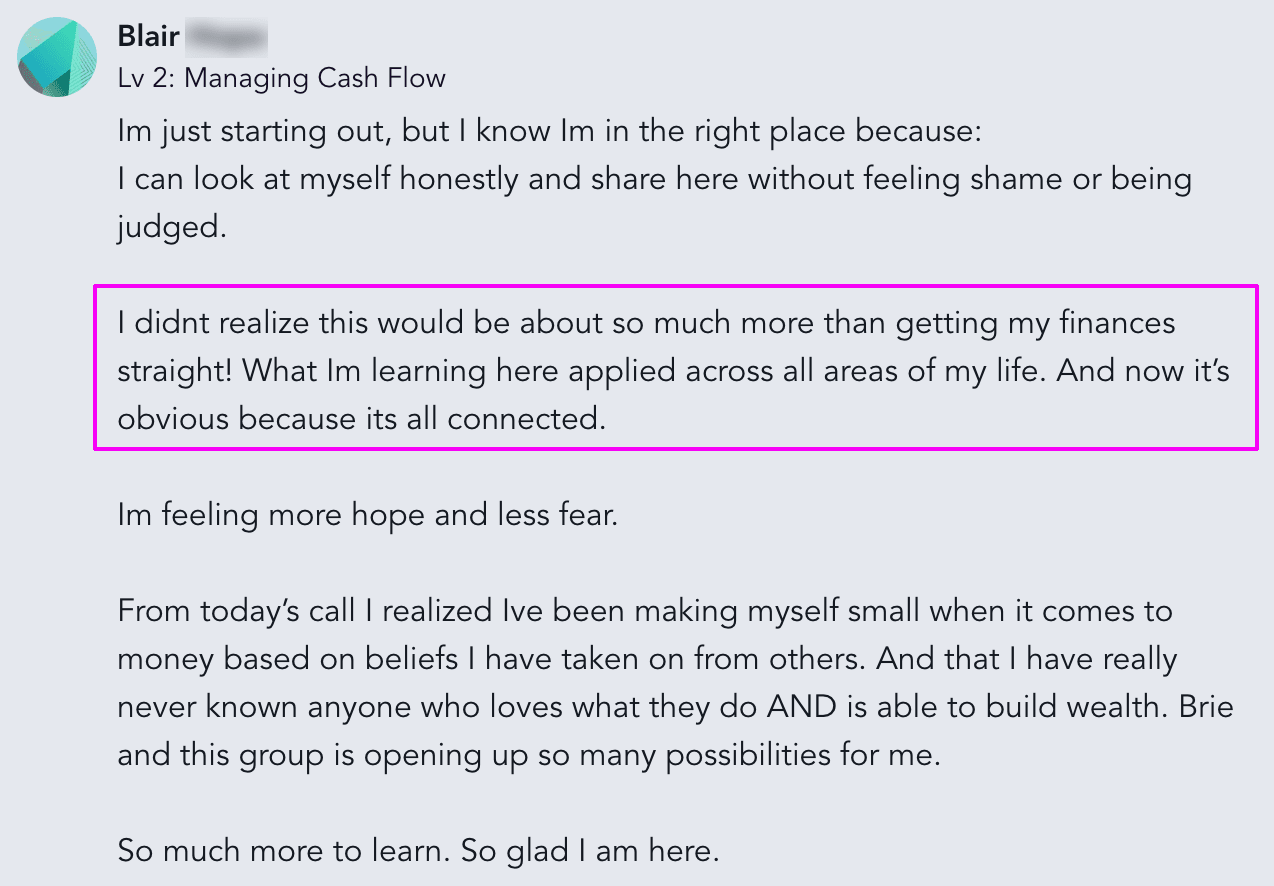Click the line starting "straight! What Im learning"
Screen dimensions: 1274x886
[673, 371]
